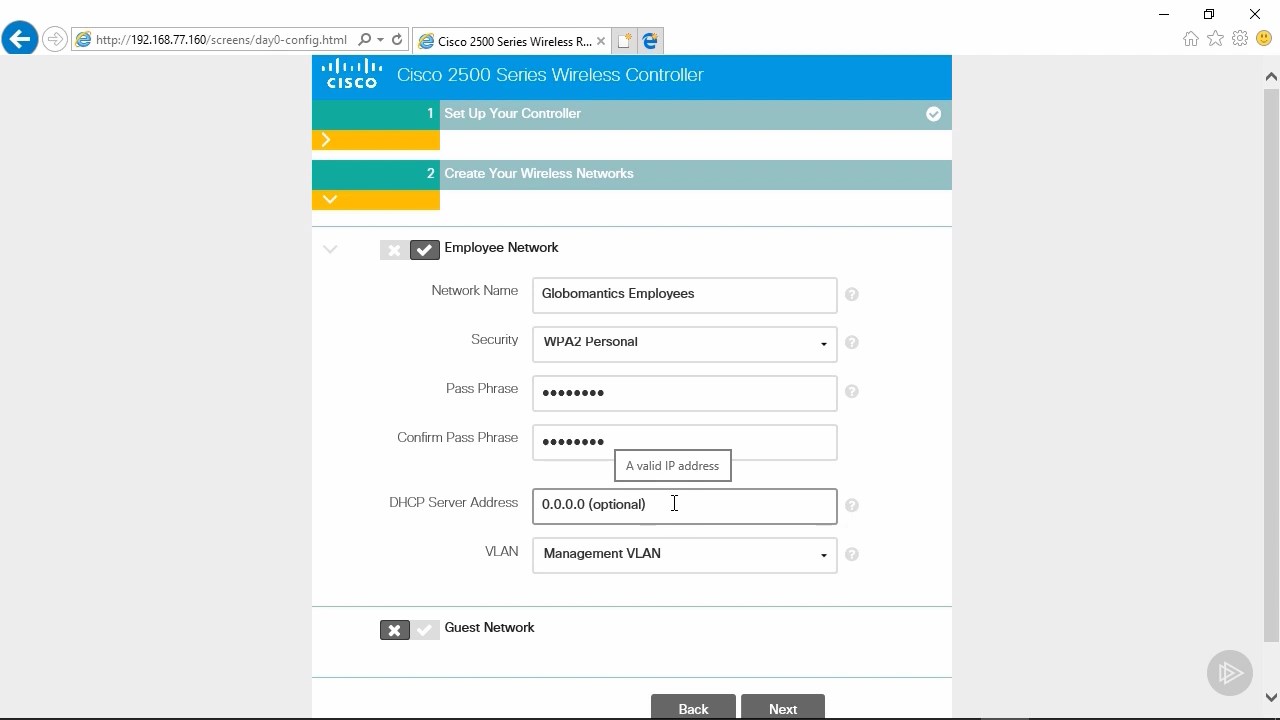Enable Guest Network with the check toggle
Image resolution: width=1280 pixels, height=720 pixels.
click(x=425, y=630)
